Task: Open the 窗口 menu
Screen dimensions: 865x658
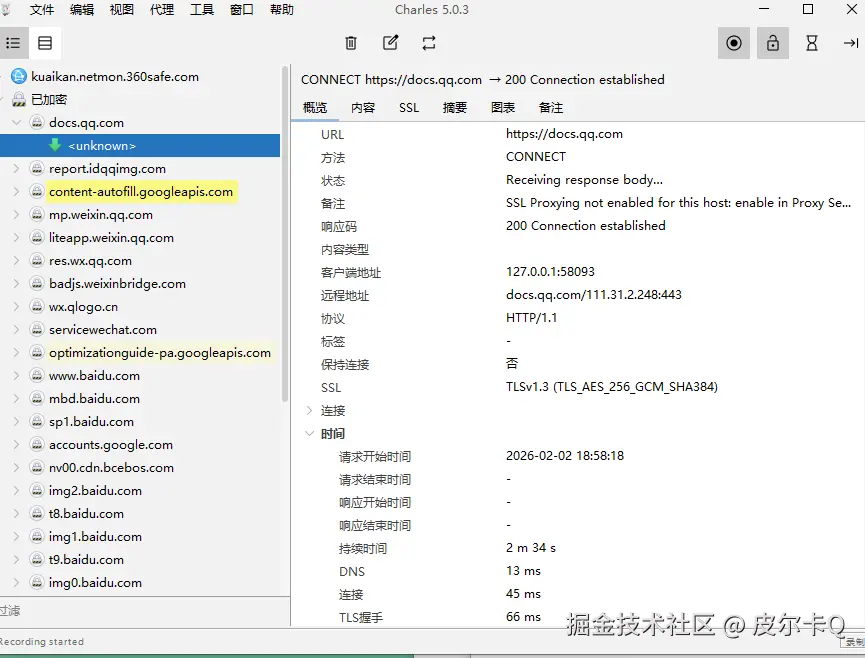Action: [242, 9]
